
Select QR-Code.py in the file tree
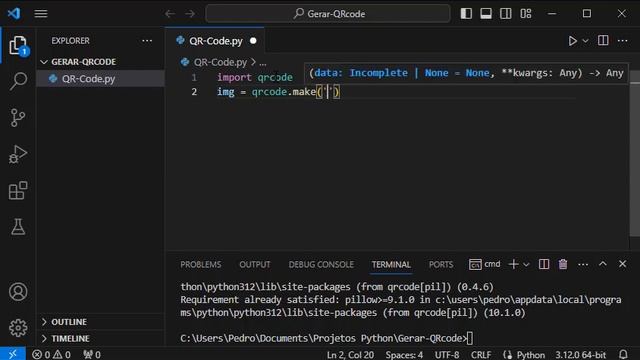pyautogui.click(x=100, y=78)
